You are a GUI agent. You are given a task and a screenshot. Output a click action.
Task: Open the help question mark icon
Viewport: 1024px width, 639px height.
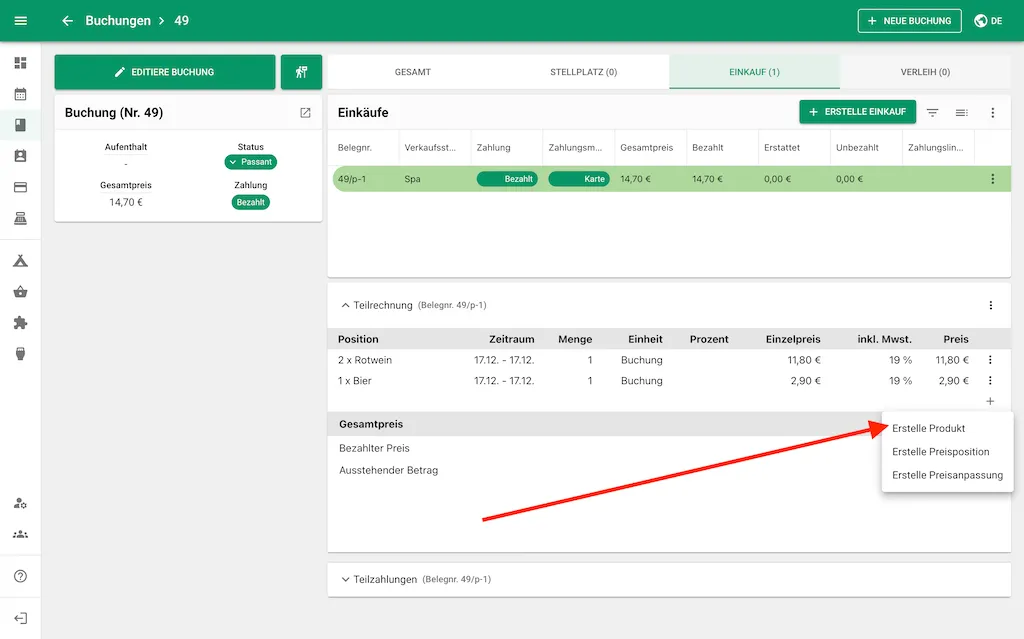click(20, 576)
